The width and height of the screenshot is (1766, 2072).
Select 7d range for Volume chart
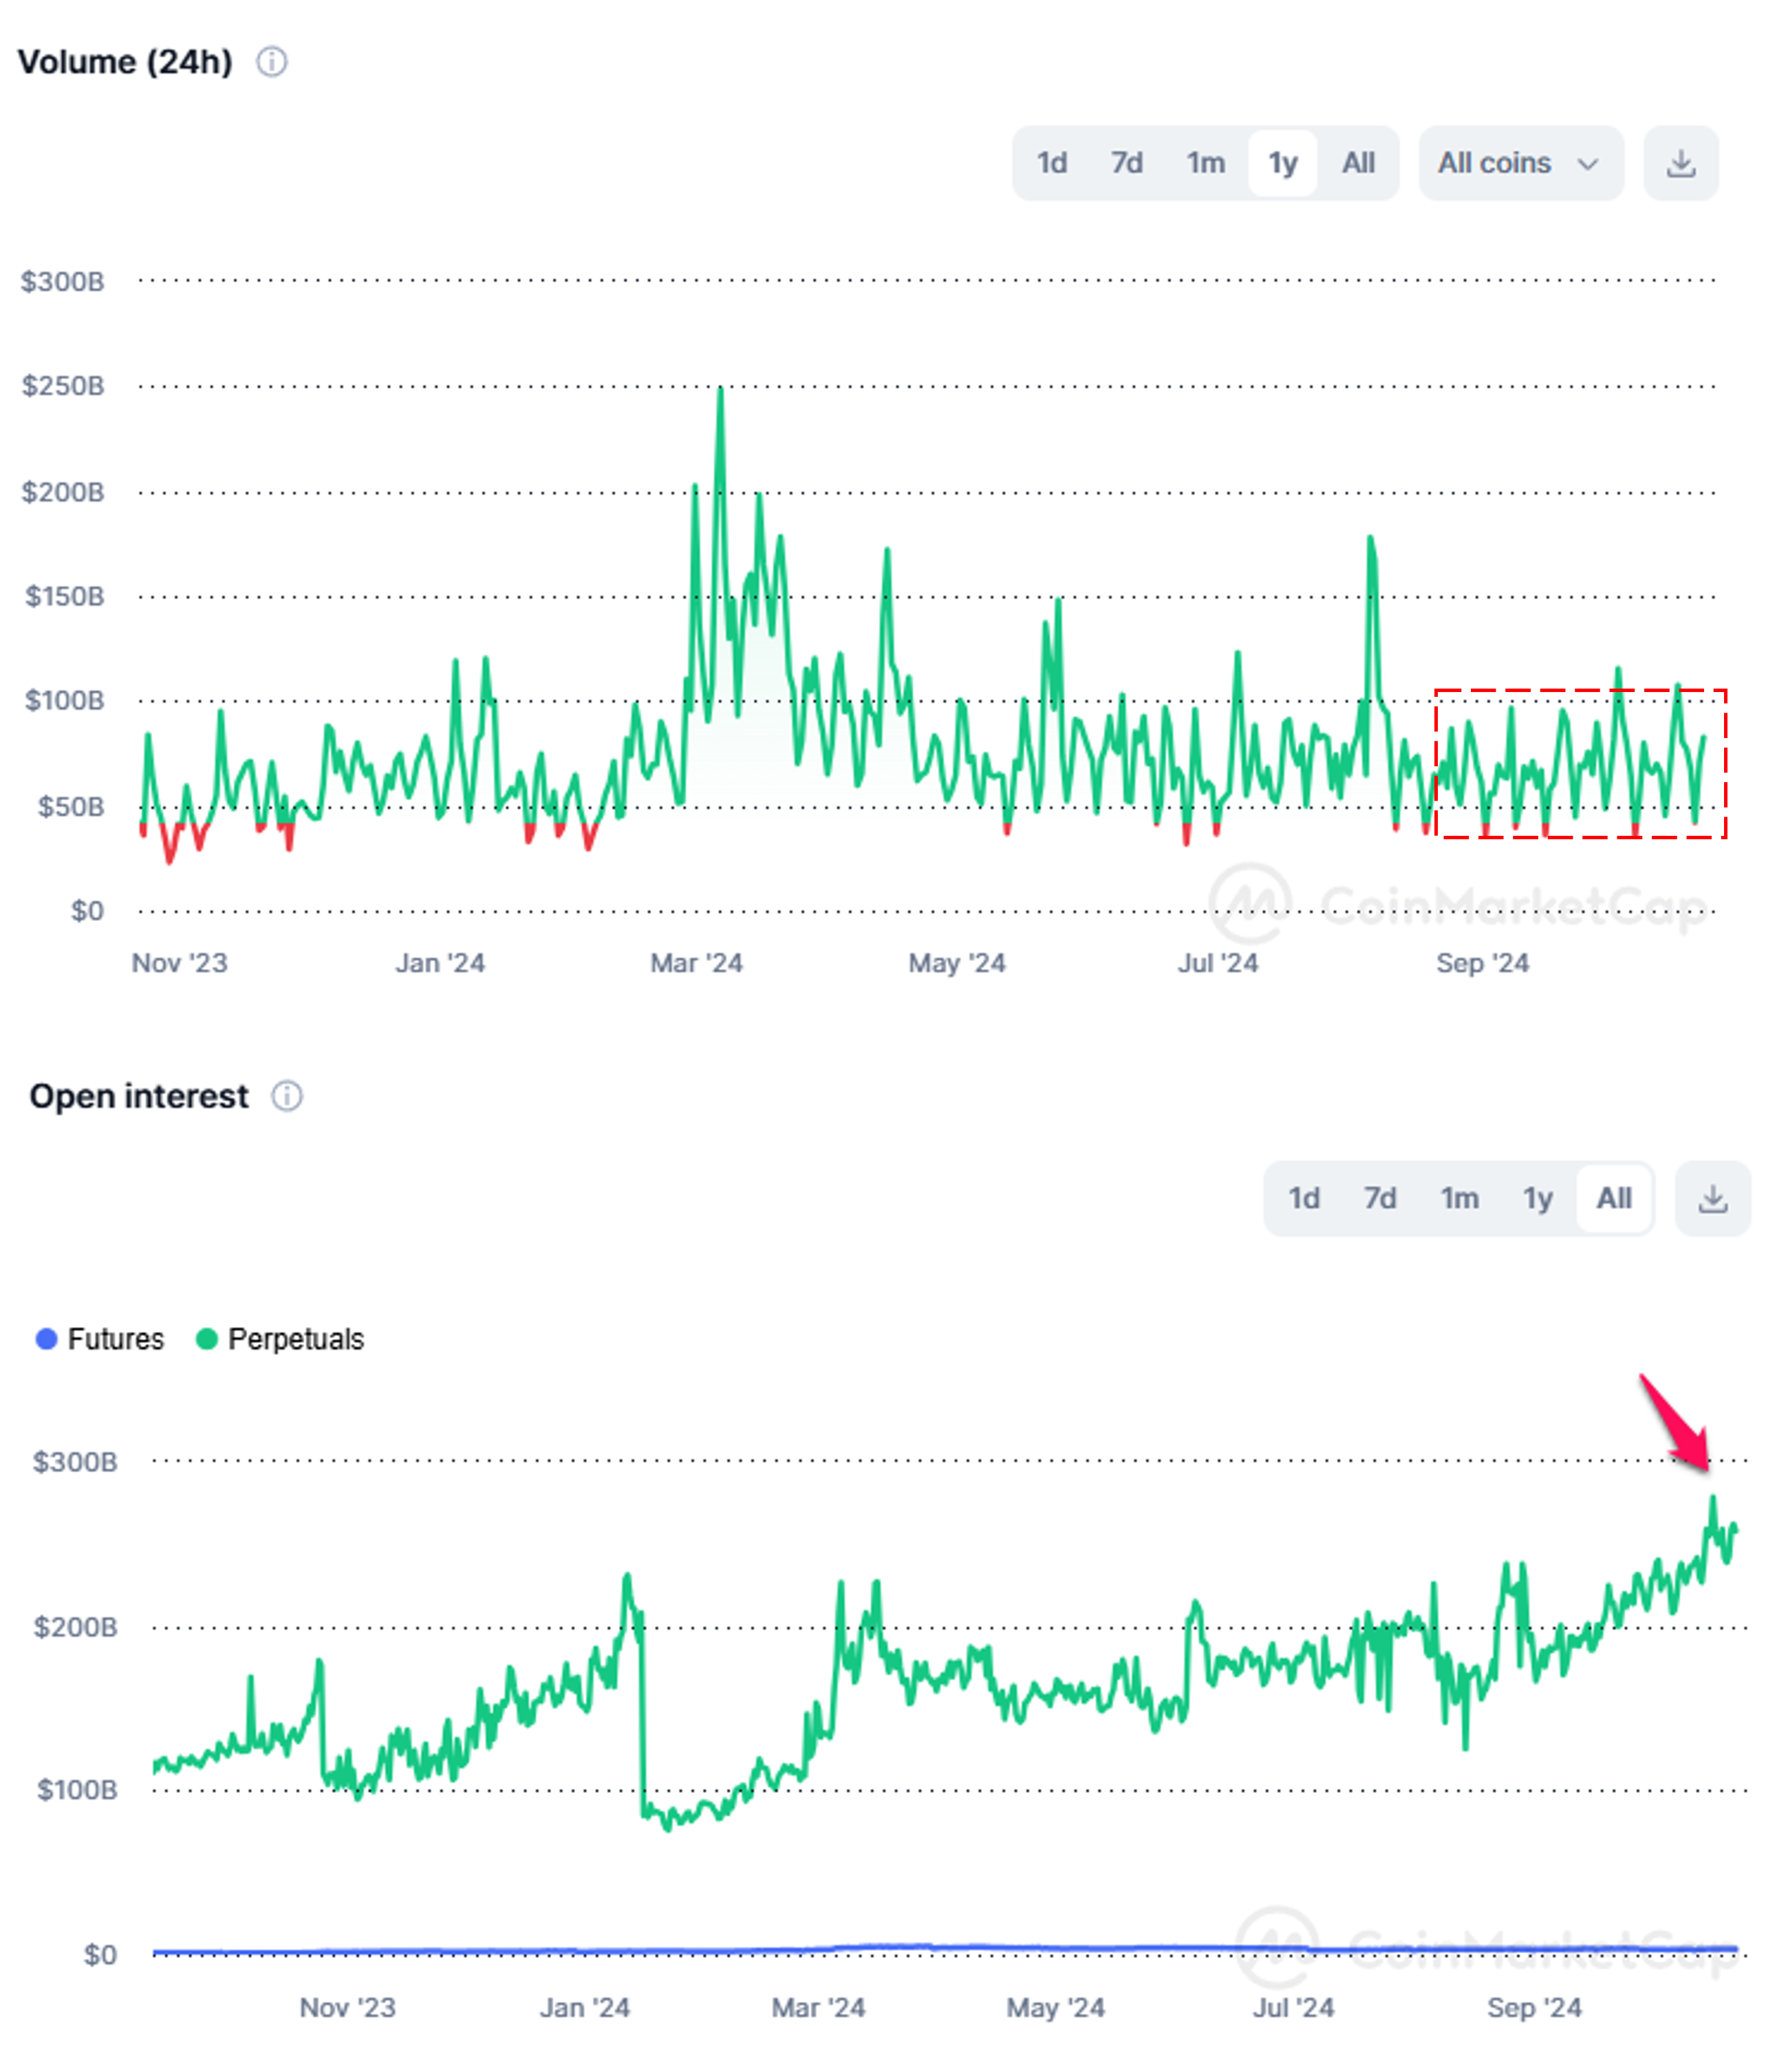click(1126, 163)
